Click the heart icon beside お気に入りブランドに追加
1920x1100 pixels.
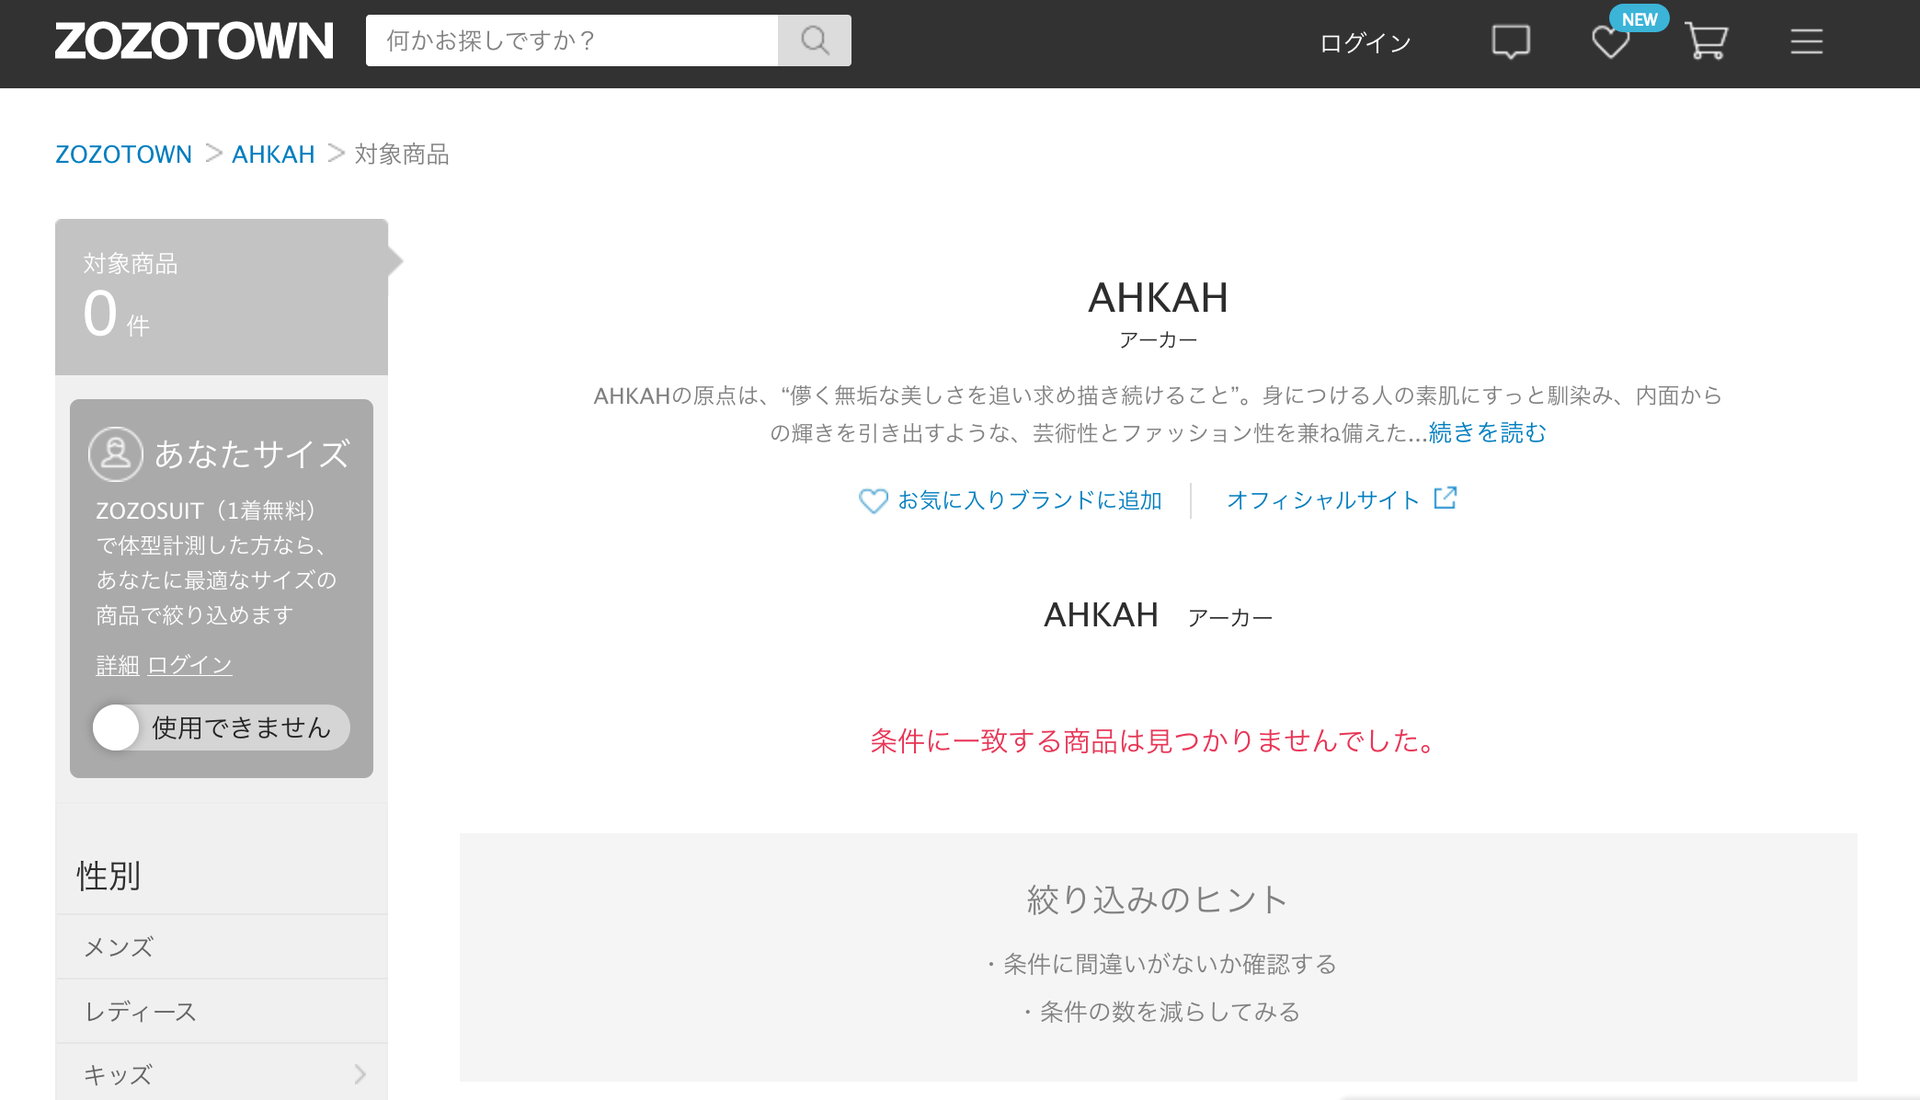pos(873,501)
